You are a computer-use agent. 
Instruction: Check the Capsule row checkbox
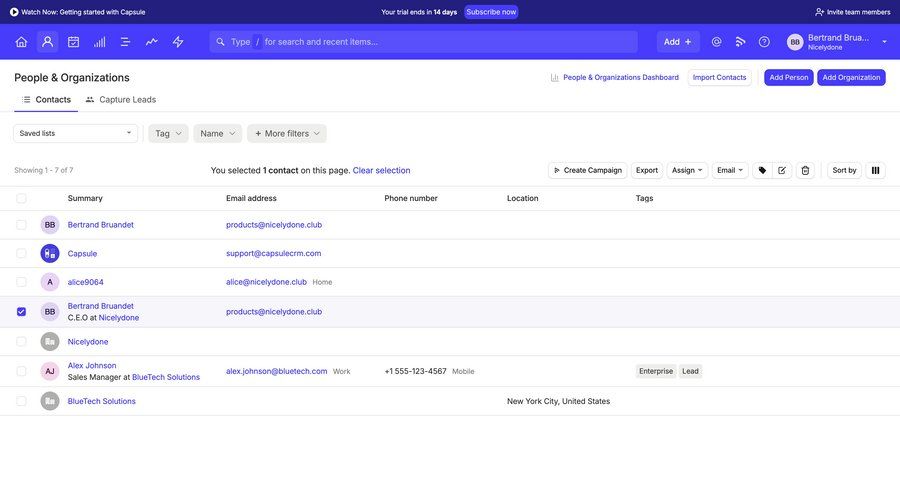point(21,253)
